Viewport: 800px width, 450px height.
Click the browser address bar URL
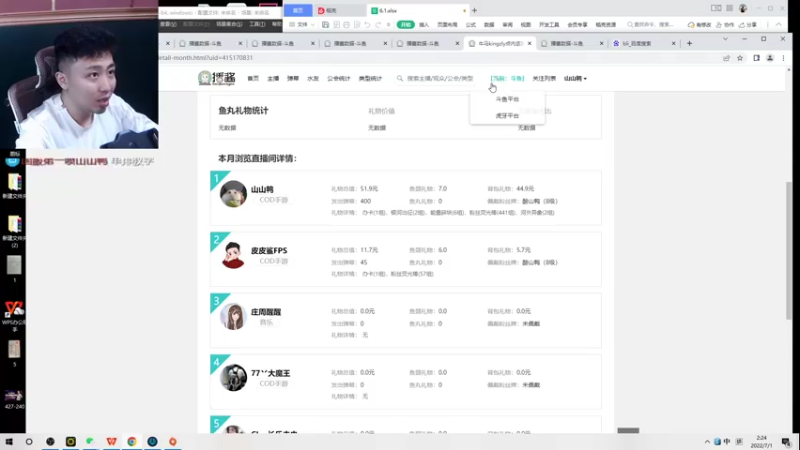[x=206, y=58]
